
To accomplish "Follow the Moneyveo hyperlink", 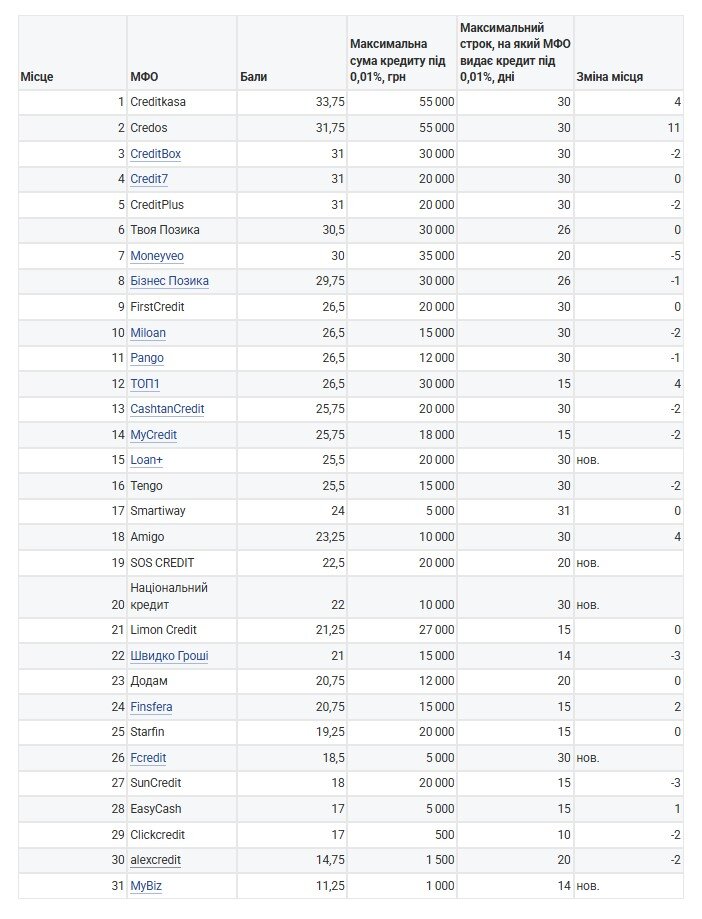I will click(x=156, y=256).
